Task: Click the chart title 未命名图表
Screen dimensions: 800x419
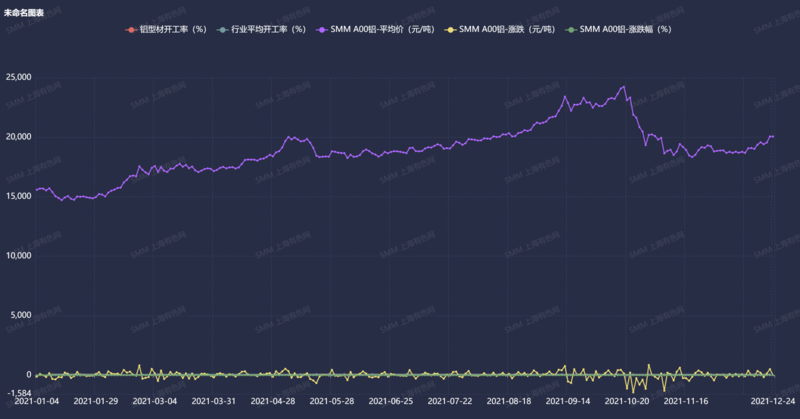Action: coord(24,11)
